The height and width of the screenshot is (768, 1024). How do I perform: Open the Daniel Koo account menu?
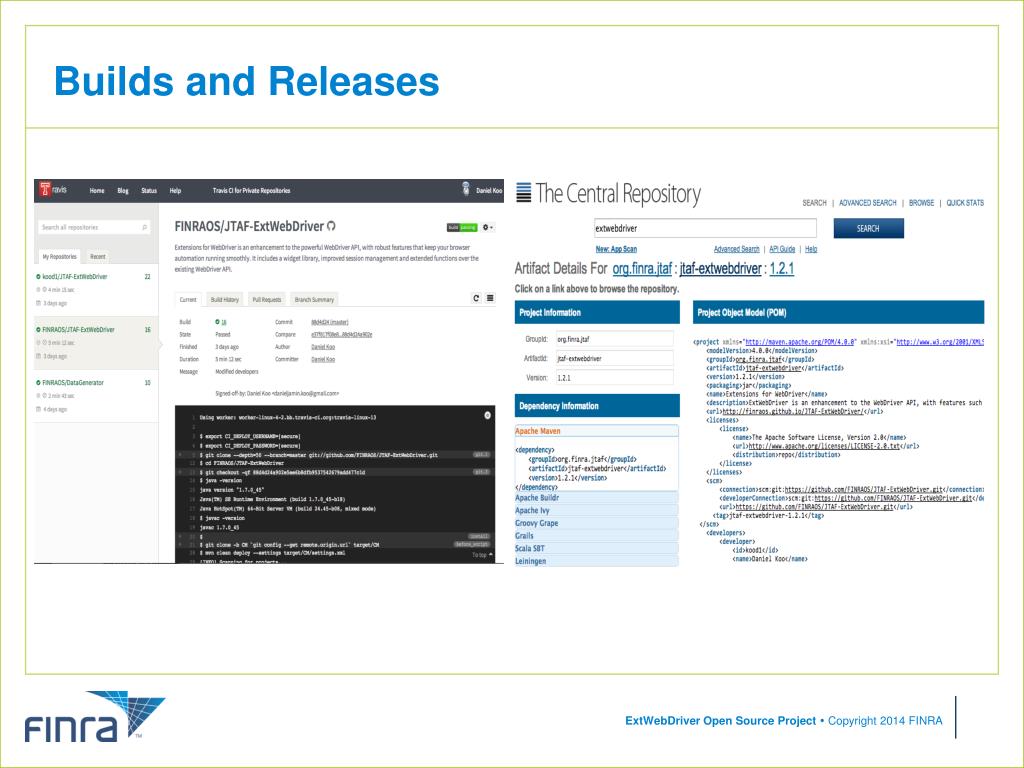click(489, 191)
